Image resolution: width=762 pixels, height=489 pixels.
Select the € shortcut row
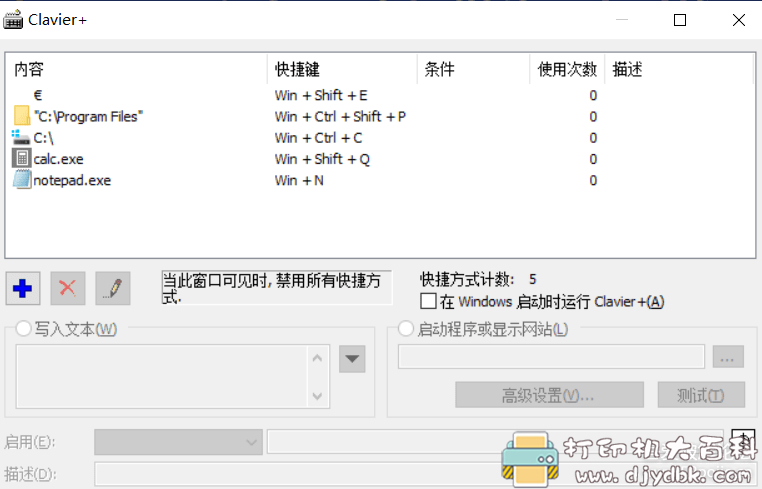(x=382, y=95)
